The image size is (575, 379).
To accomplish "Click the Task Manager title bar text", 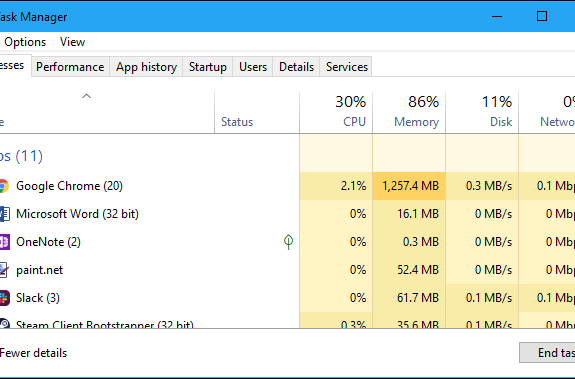I will pyautogui.click(x=33, y=17).
